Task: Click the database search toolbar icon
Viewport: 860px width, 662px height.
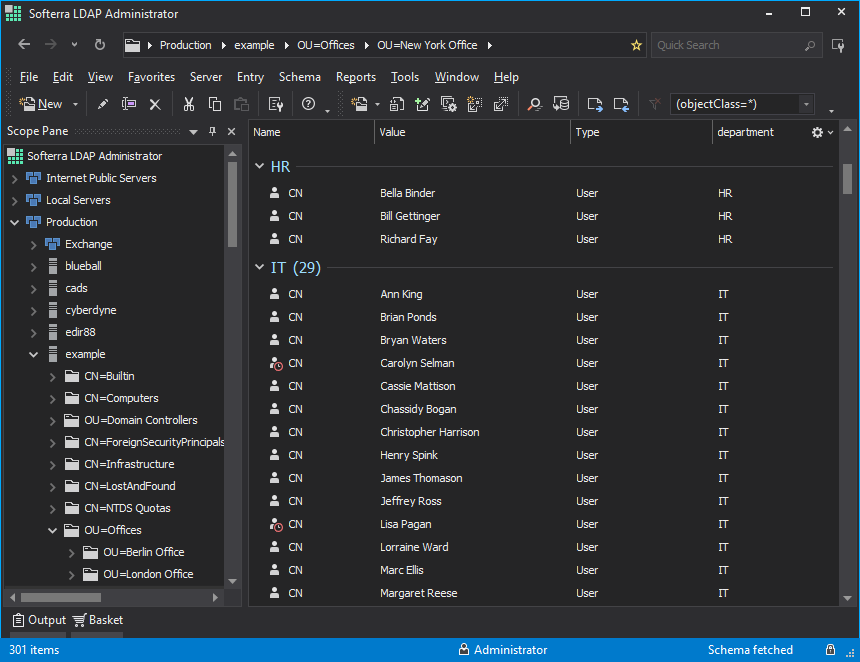Action: click(561, 104)
